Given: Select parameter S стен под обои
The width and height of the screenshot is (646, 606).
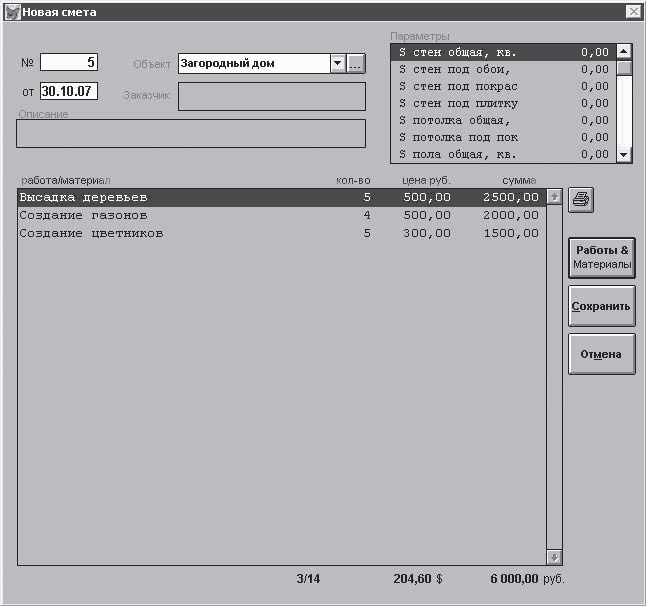Looking at the screenshot, I should click(x=500, y=69).
